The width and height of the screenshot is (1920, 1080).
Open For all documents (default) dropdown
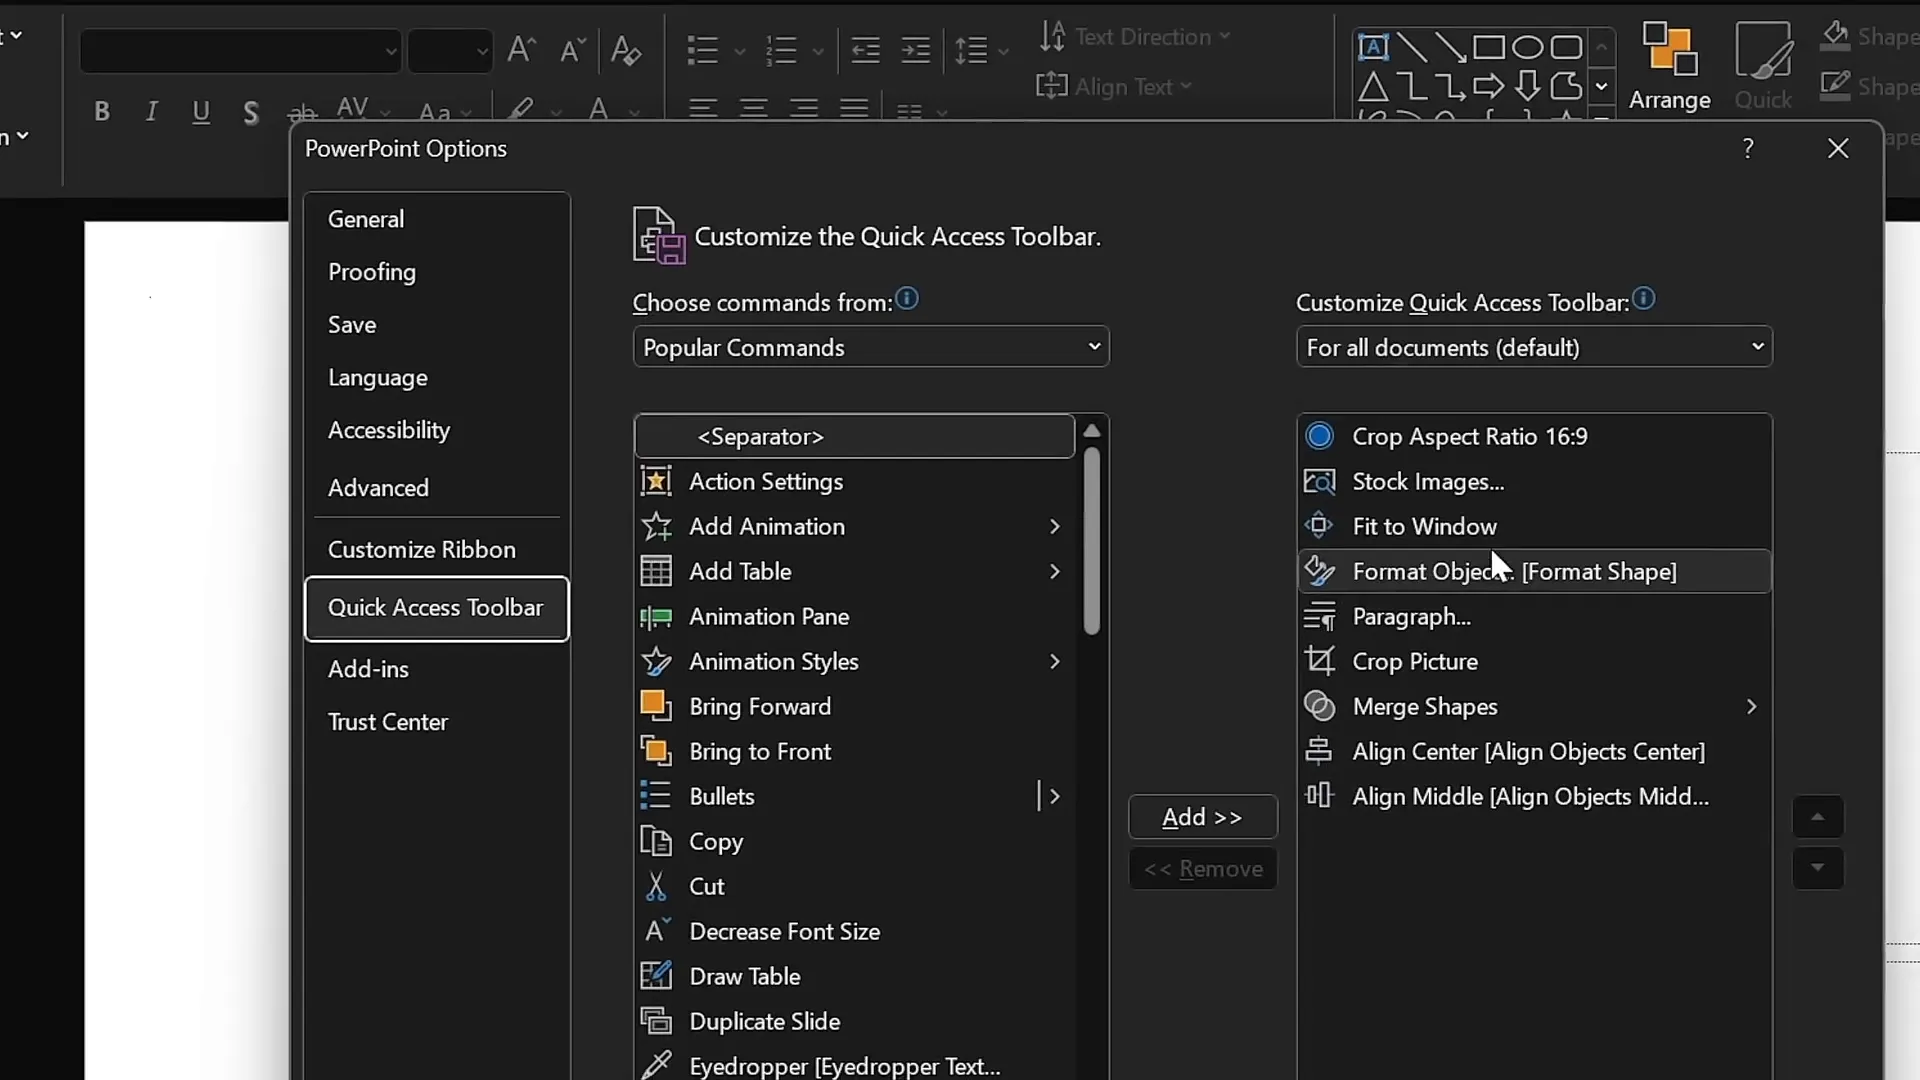[x=1534, y=347]
